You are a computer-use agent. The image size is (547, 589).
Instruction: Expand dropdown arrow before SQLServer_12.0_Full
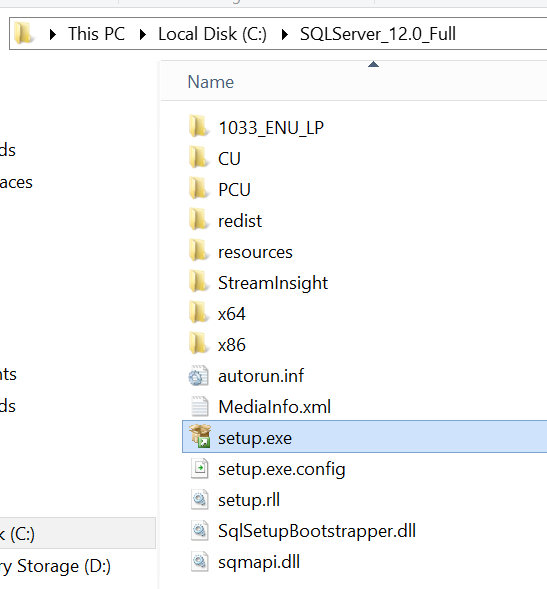coord(285,35)
